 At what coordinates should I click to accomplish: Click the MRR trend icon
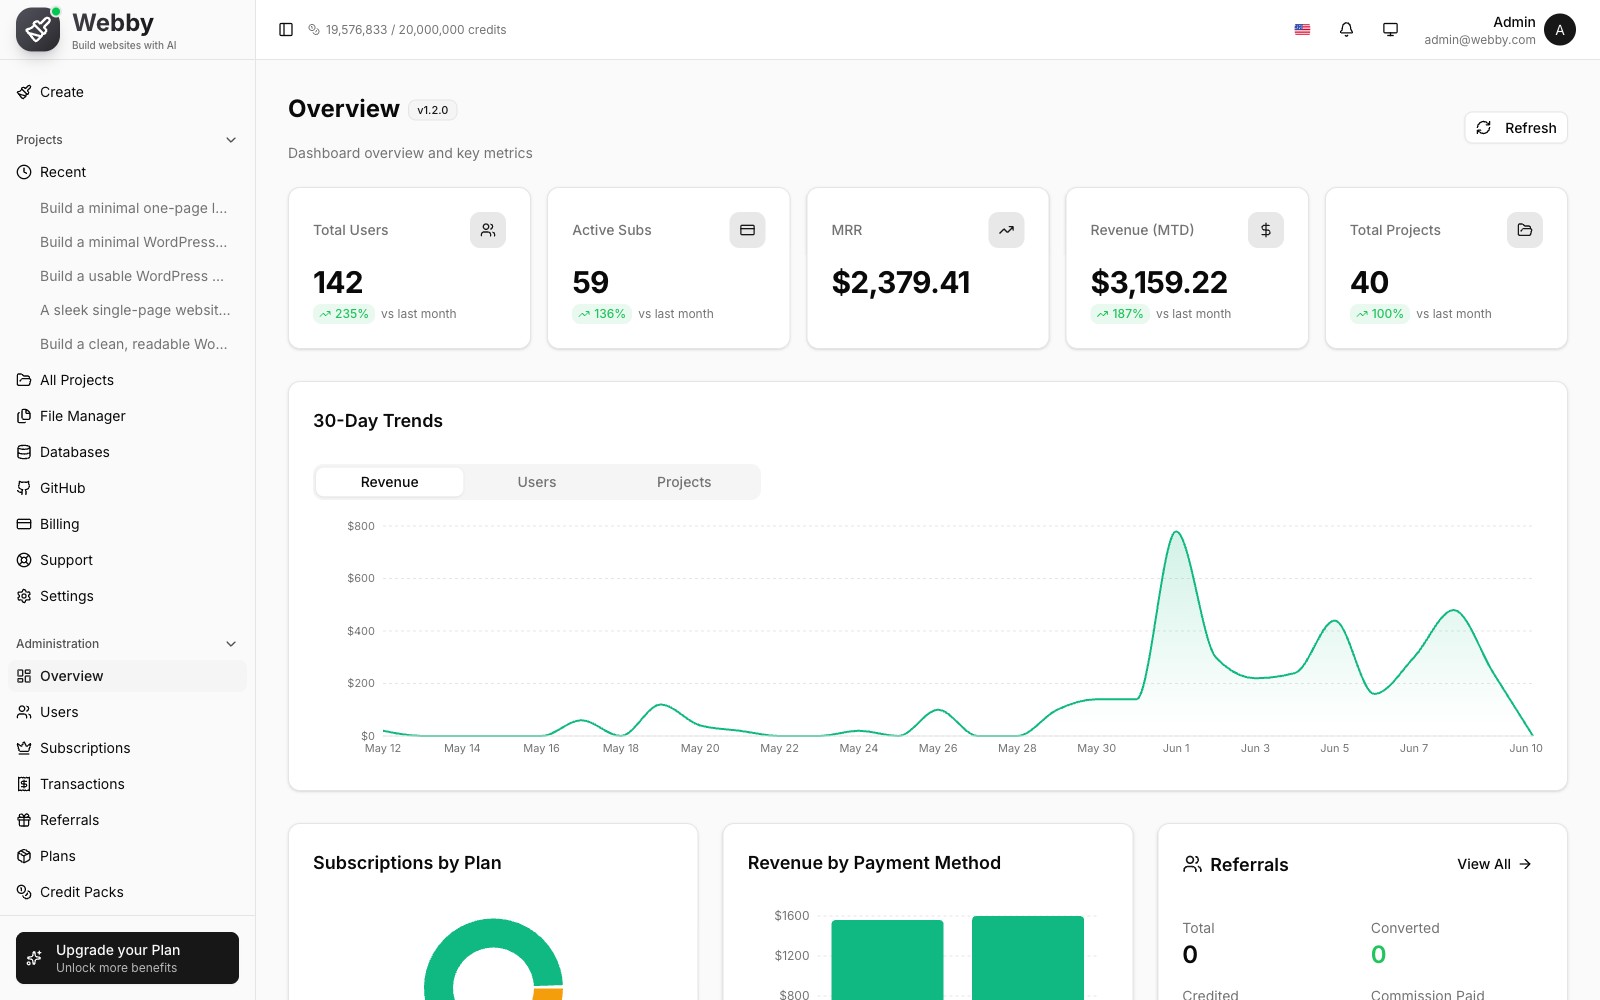(1006, 230)
